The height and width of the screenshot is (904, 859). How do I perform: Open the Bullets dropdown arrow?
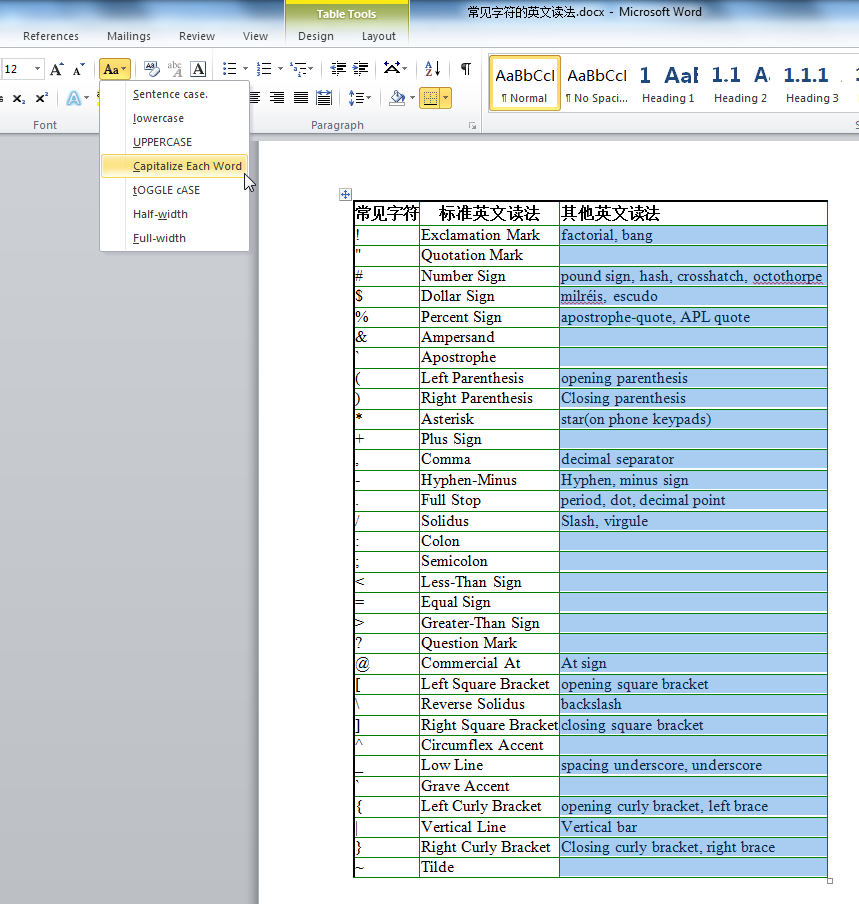coord(245,69)
